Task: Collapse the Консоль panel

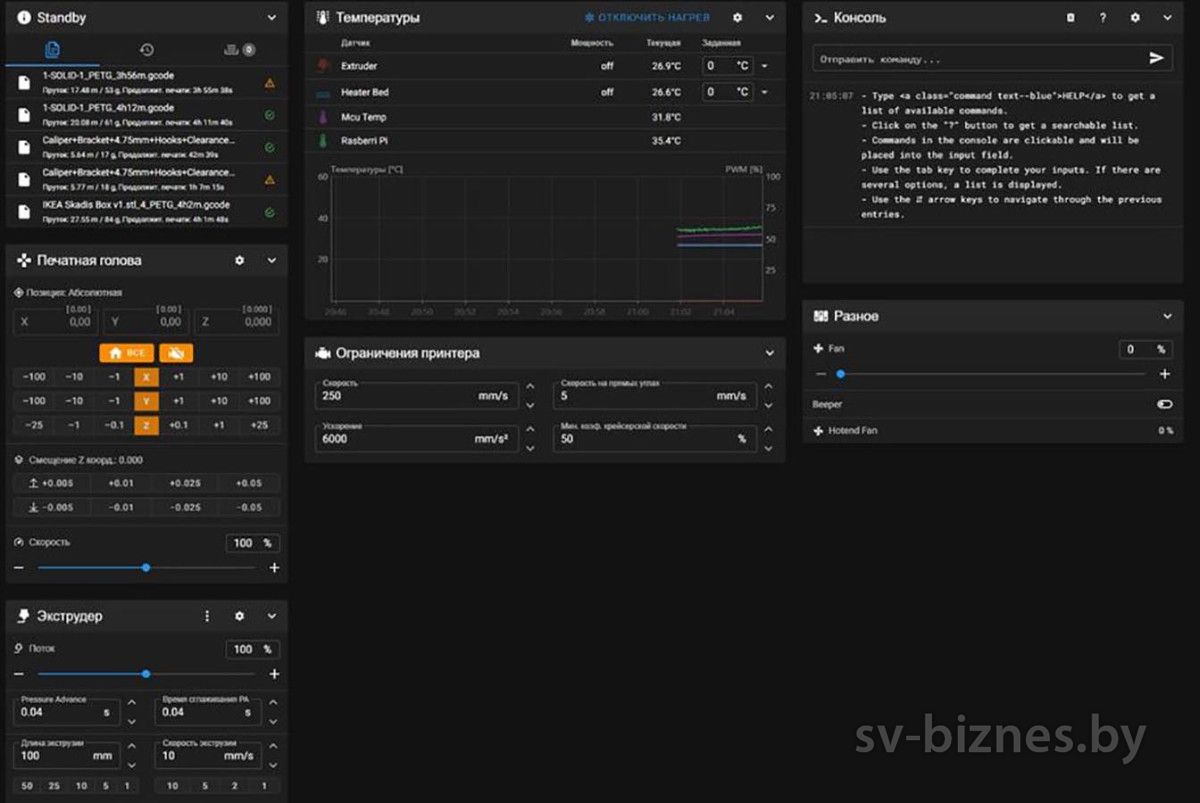Action: click(x=1168, y=18)
